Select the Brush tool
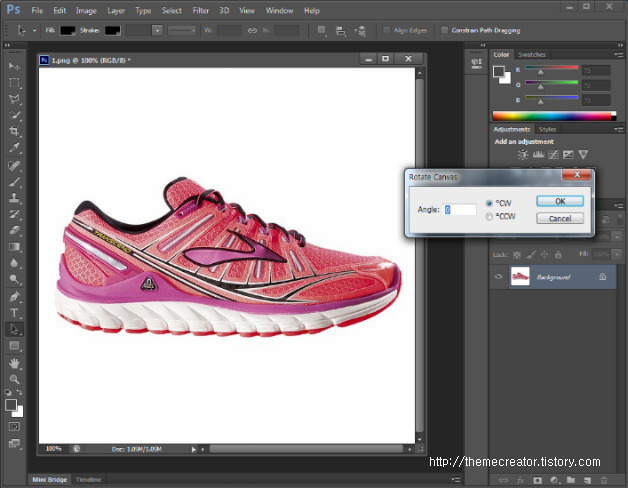Image resolution: width=628 pixels, height=488 pixels. click(14, 181)
